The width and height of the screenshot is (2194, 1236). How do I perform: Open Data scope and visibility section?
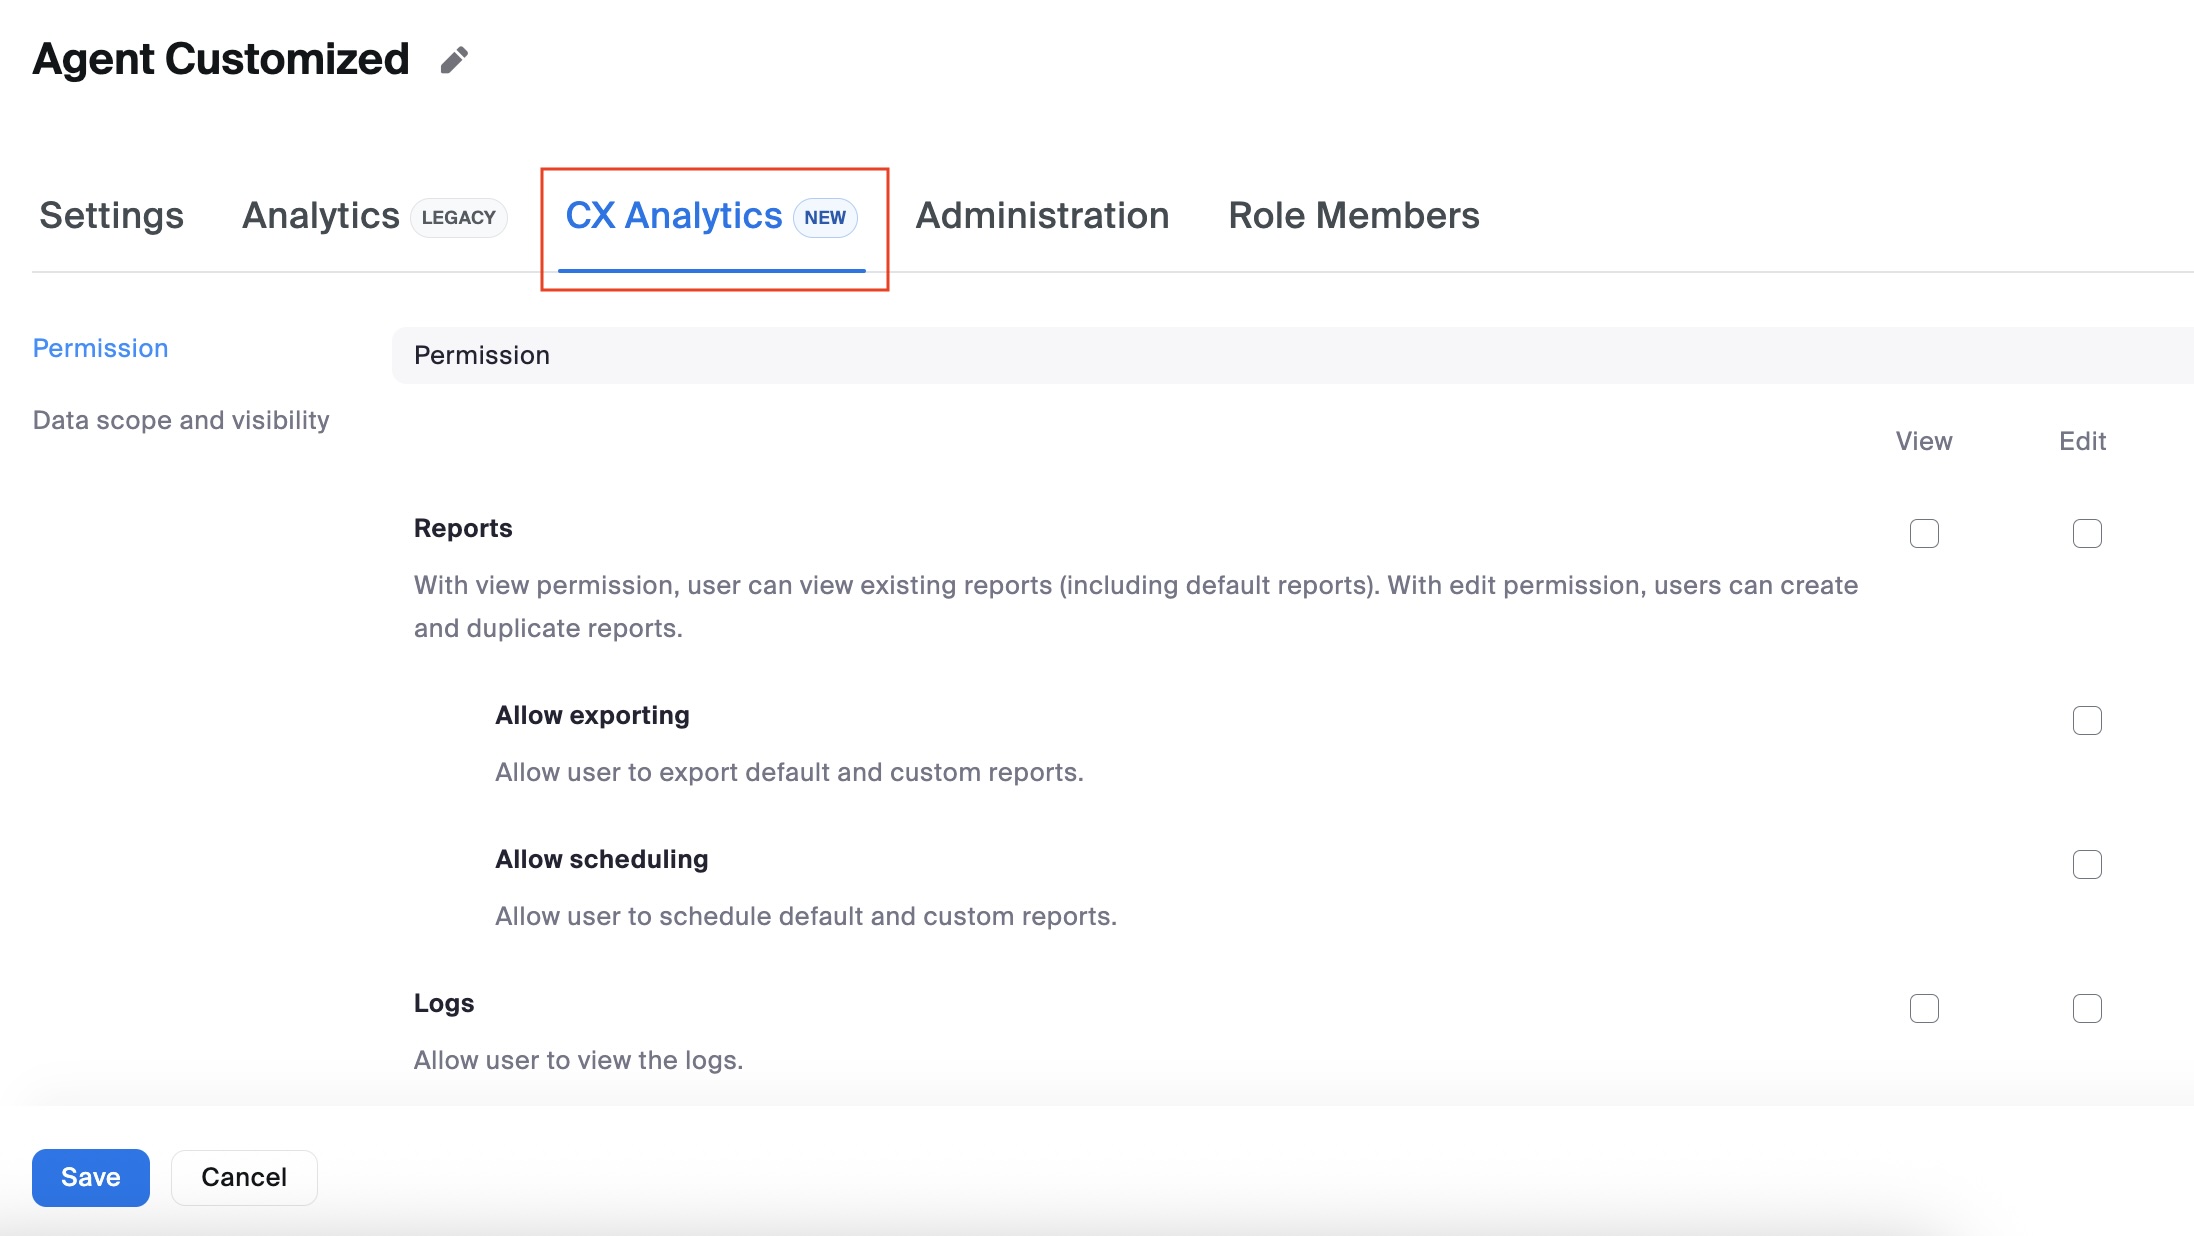tap(181, 420)
